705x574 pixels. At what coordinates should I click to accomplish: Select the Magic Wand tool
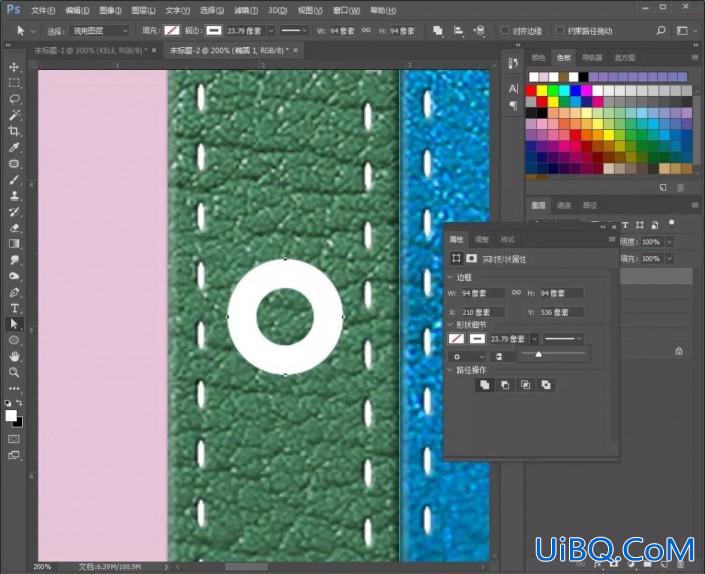click(14, 116)
